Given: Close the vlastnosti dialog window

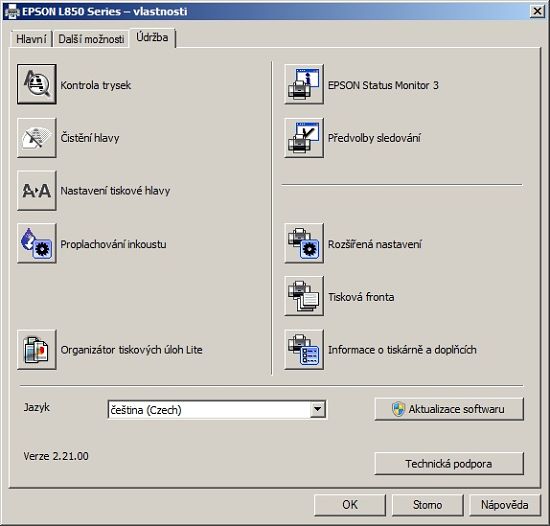Looking at the screenshot, I should coord(537,12).
